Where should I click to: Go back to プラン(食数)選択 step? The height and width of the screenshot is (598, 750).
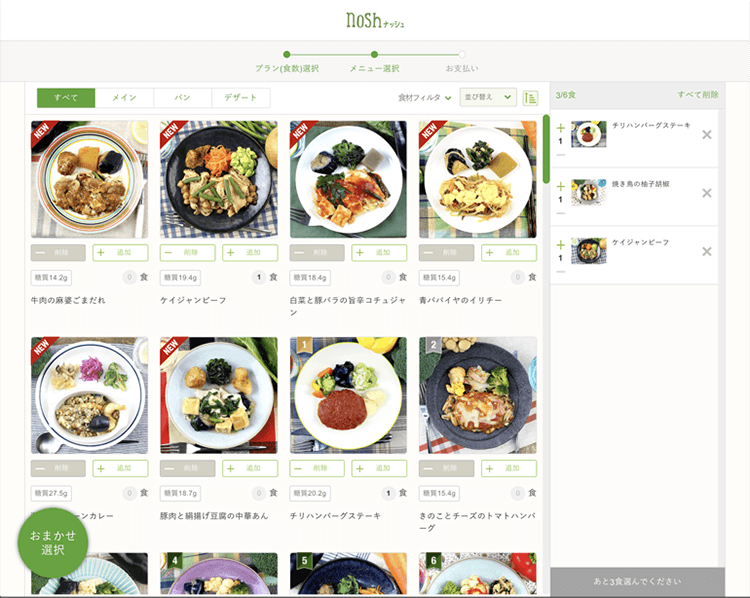pyautogui.click(x=287, y=68)
